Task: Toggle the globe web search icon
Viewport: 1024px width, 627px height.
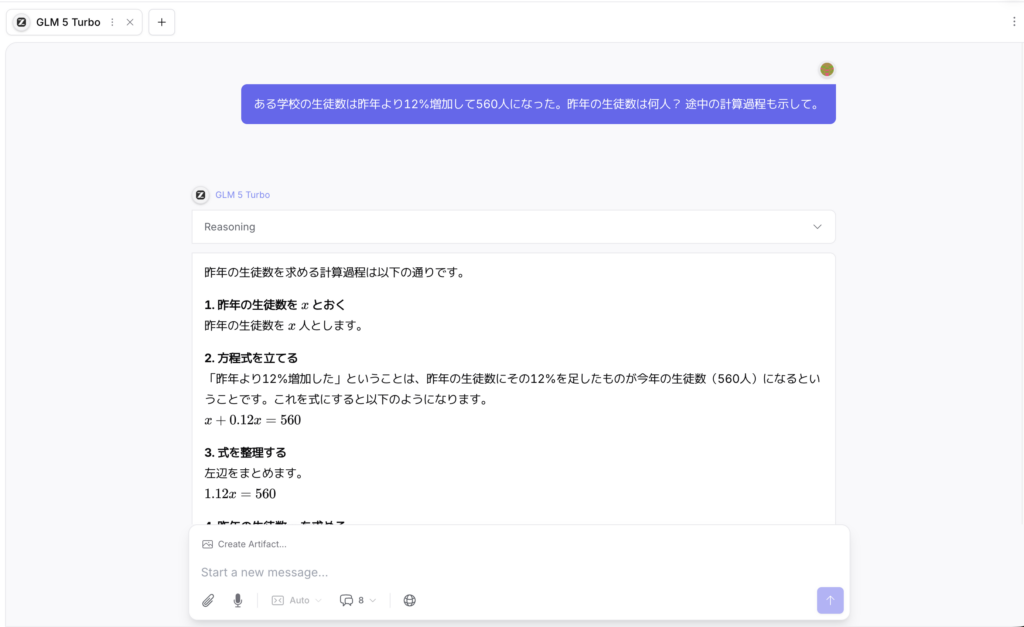Action: (x=409, y=600)
